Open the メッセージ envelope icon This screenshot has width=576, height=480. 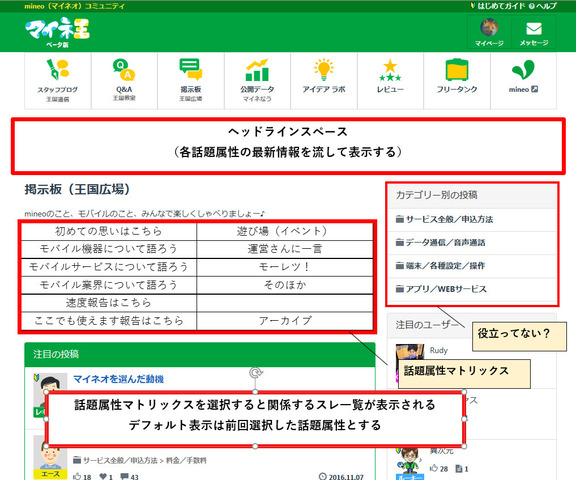pos(534,29)
